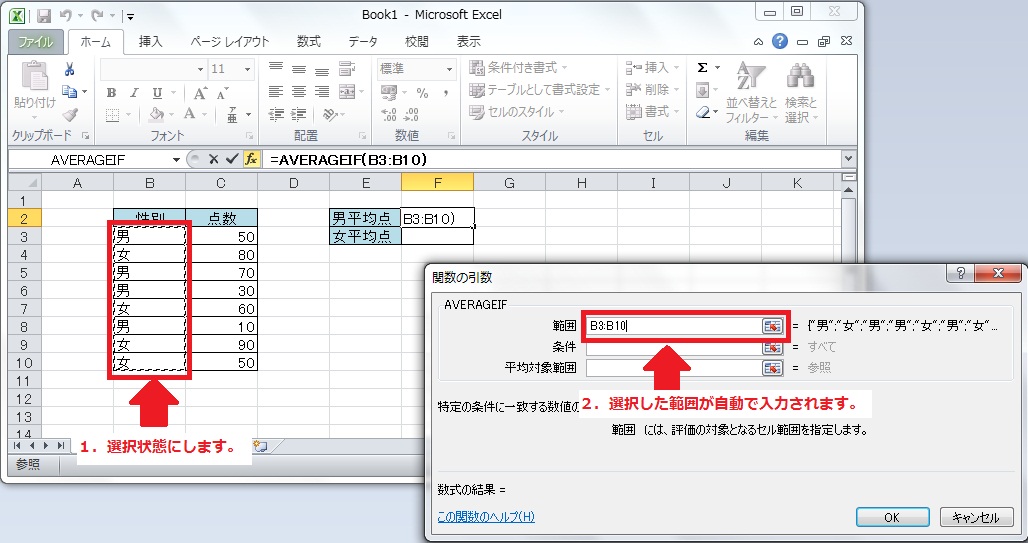The width and height of the screenshot is (1028, 543).
Task: Center text horizontally in cell
Action: click(298, 92)
